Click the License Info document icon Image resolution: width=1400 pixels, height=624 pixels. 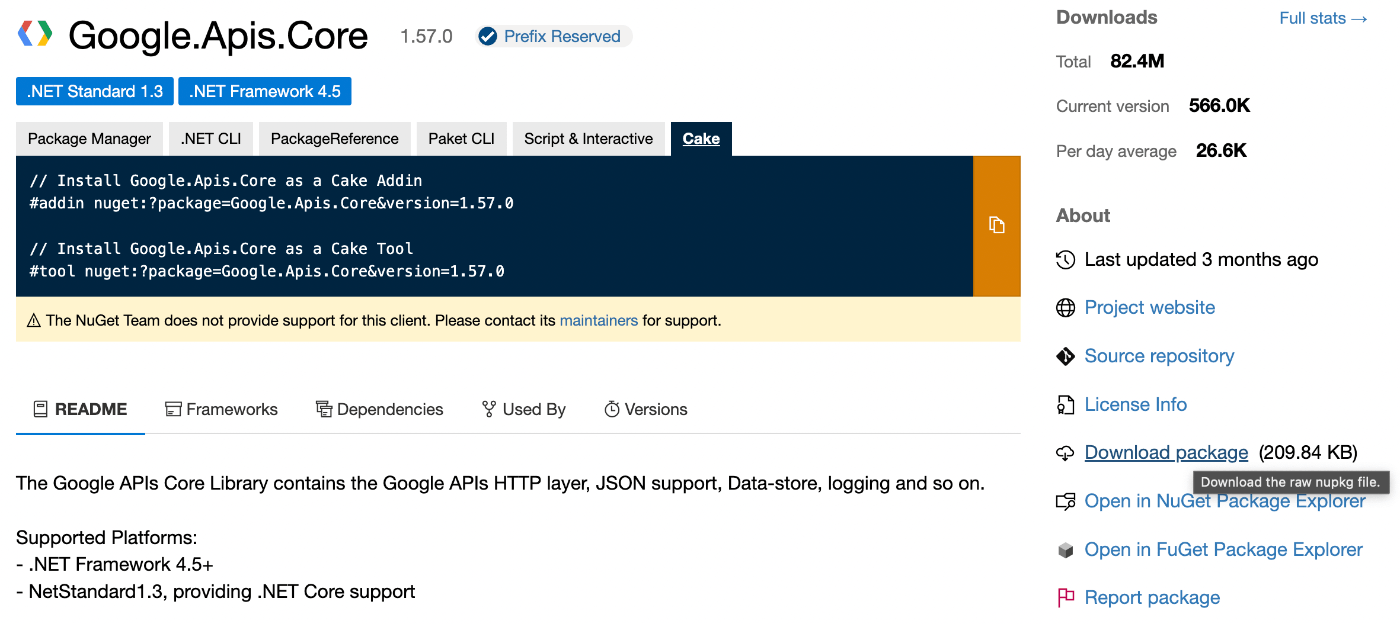click(1066, 405)
